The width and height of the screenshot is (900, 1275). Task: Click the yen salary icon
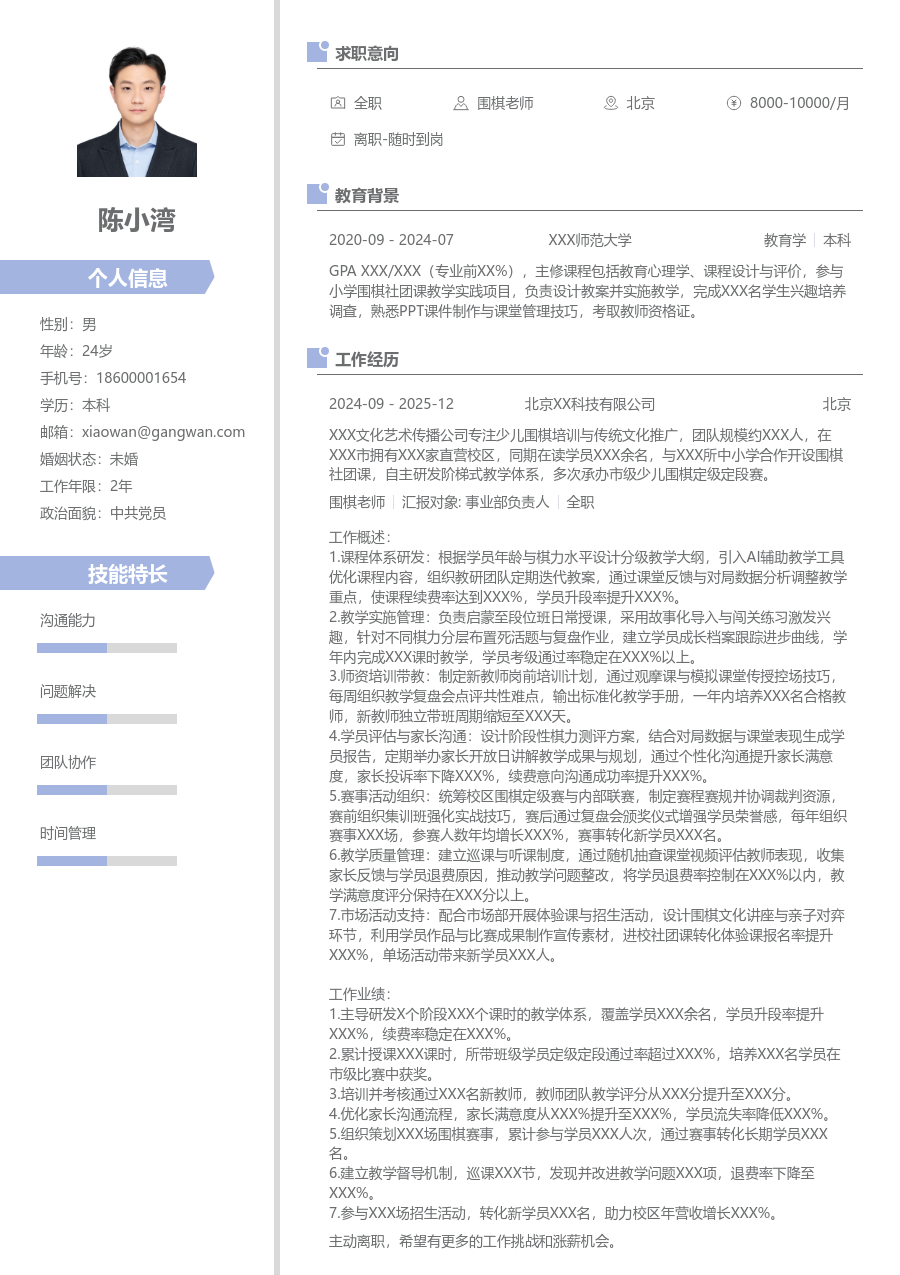click(733, 103)
